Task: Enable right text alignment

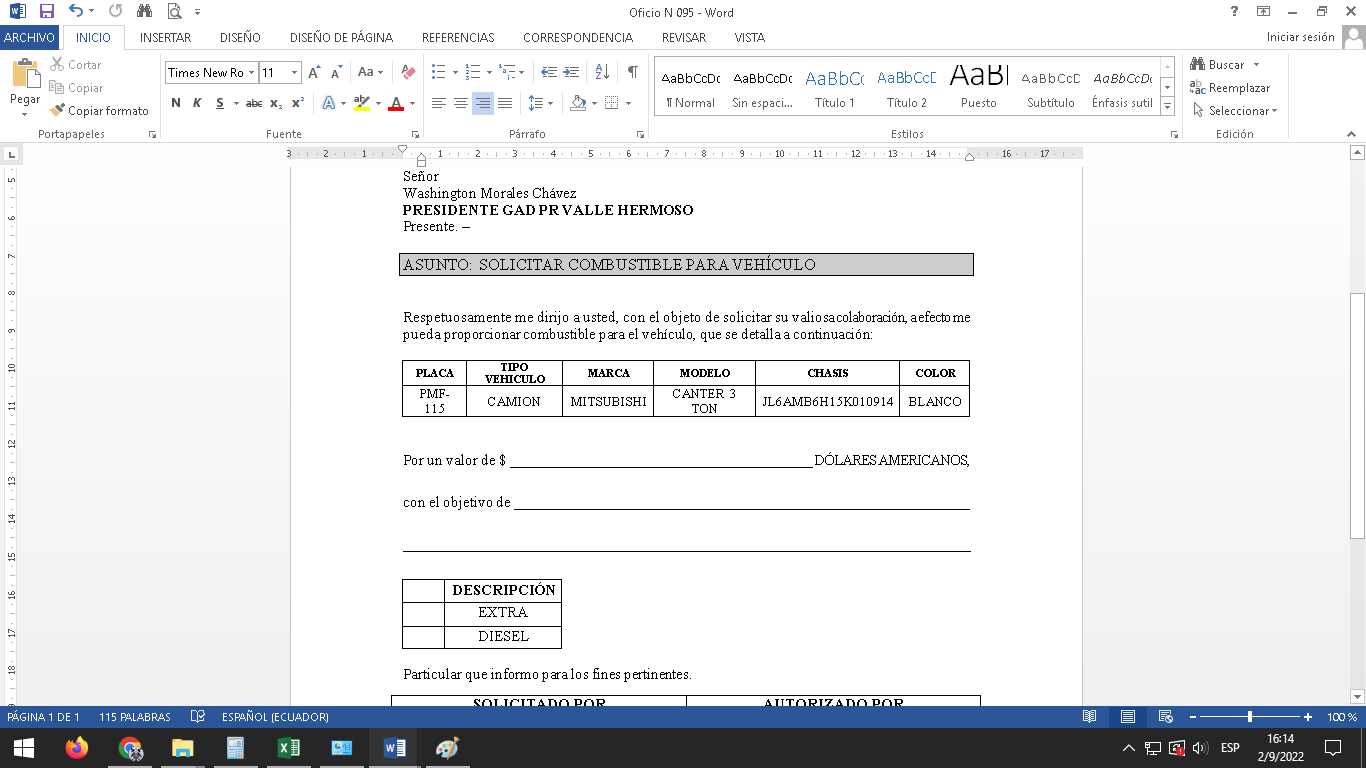Action: pos(483,103)
